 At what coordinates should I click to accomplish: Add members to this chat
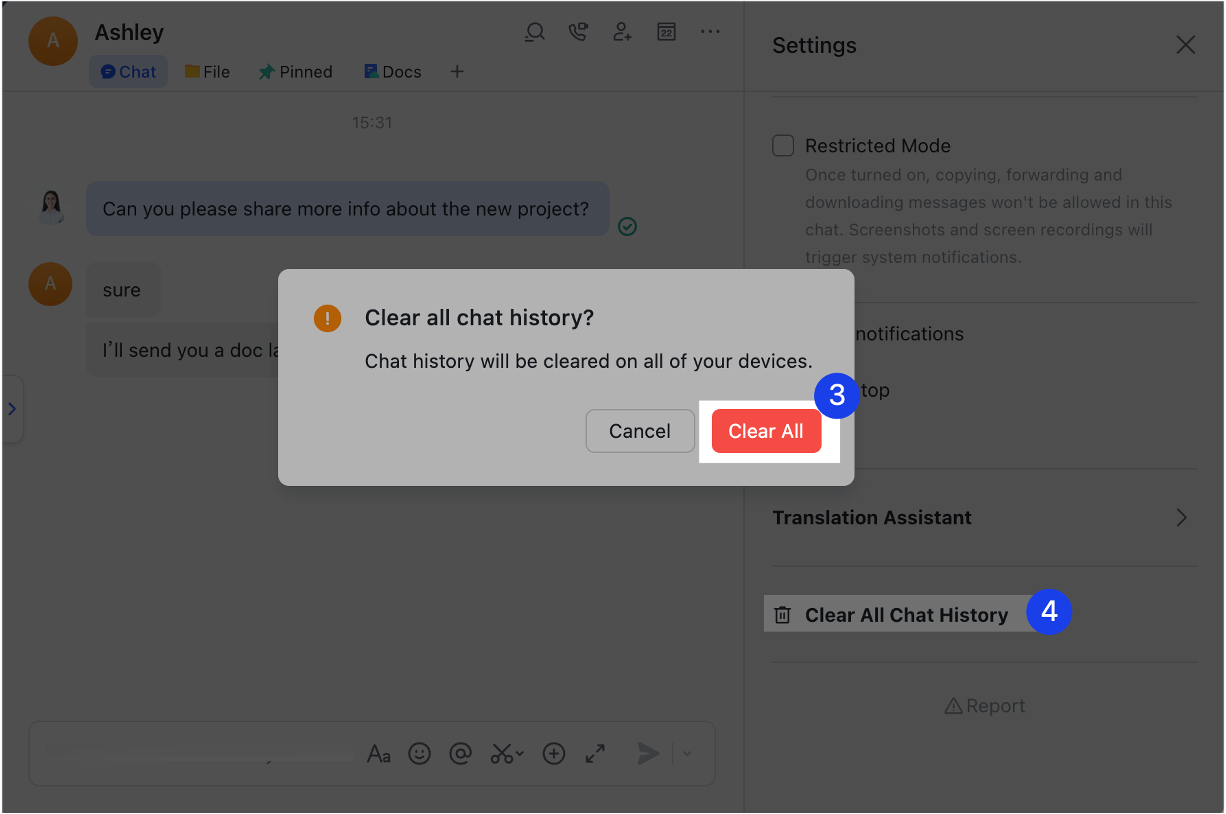(622, 31)
